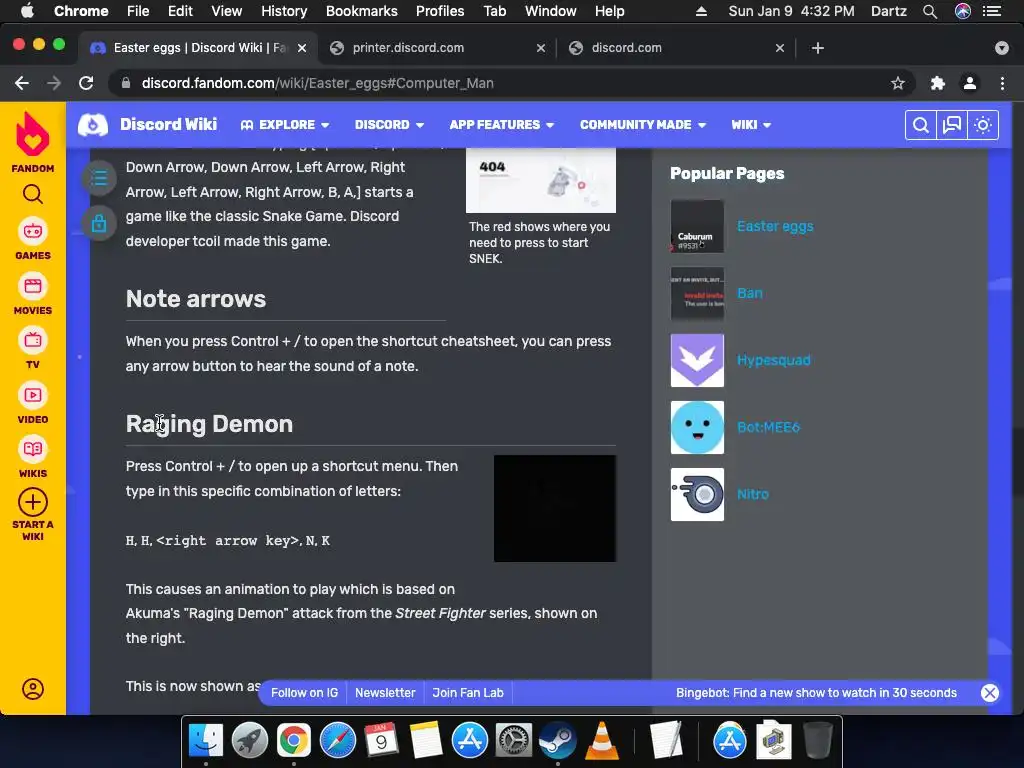Viewport: 1024px width, 768px height.
Task: Bookmark this page with star icon
Action: click(898, 83)
